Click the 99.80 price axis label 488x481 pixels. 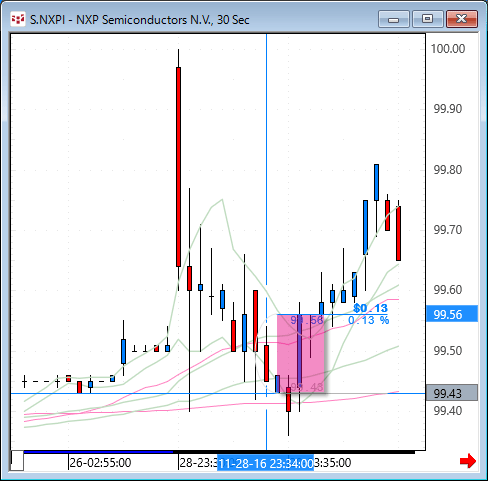448,170
